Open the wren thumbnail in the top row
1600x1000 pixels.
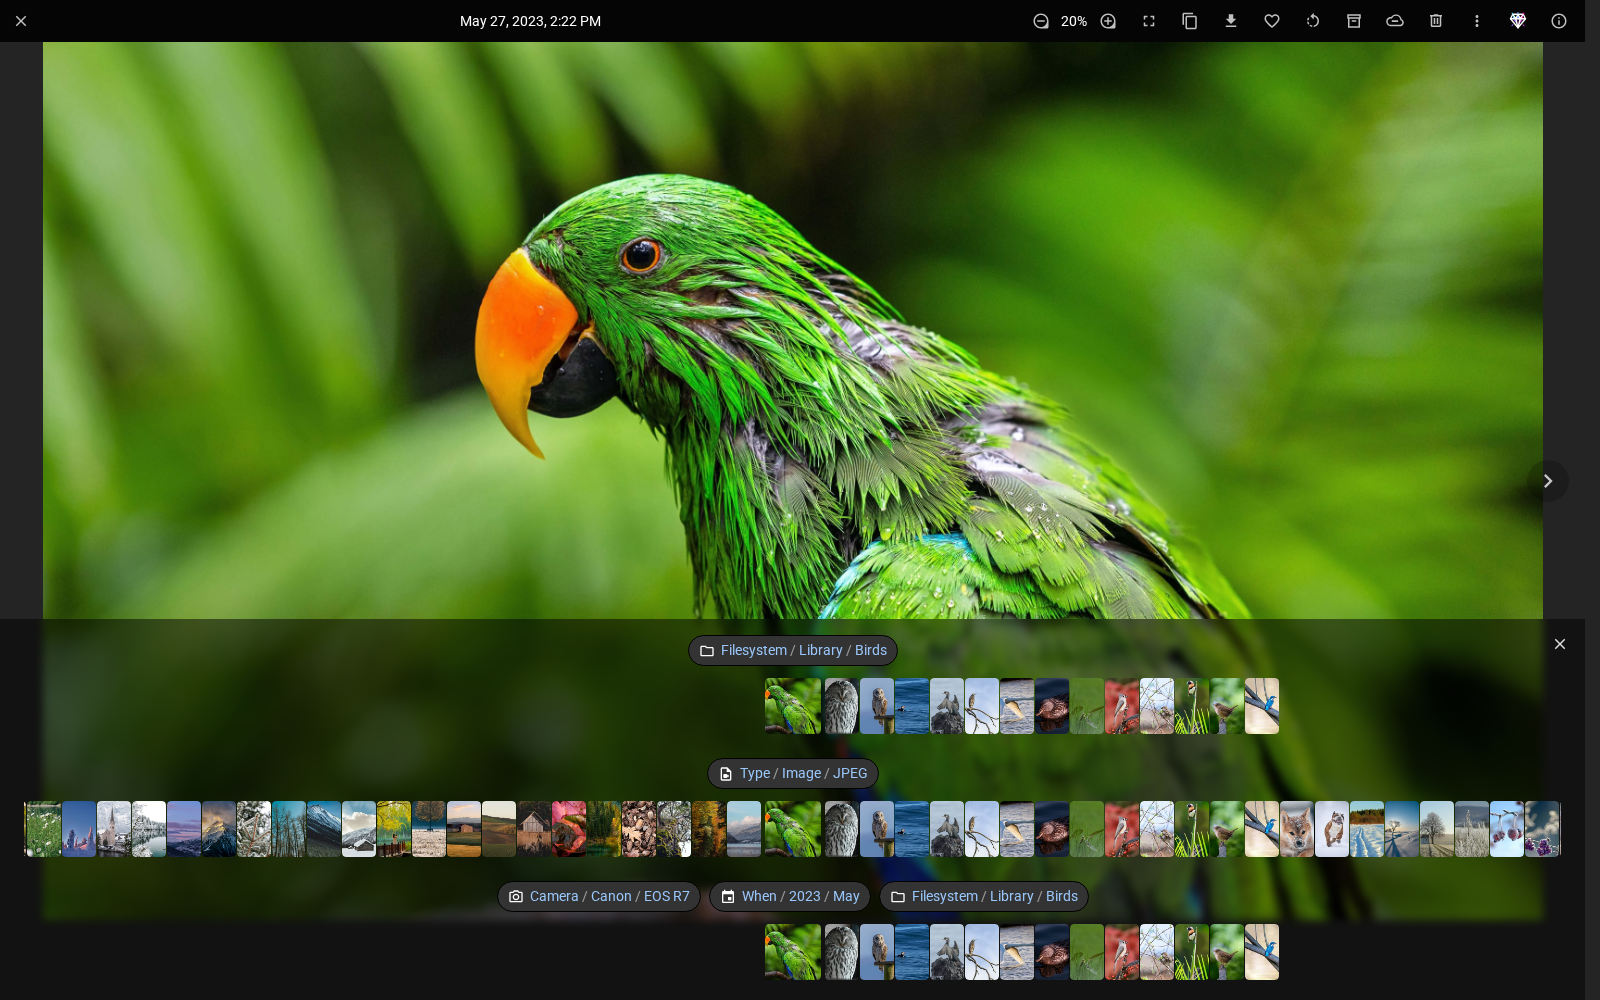pyautogui.click(x=1227, y=706)
